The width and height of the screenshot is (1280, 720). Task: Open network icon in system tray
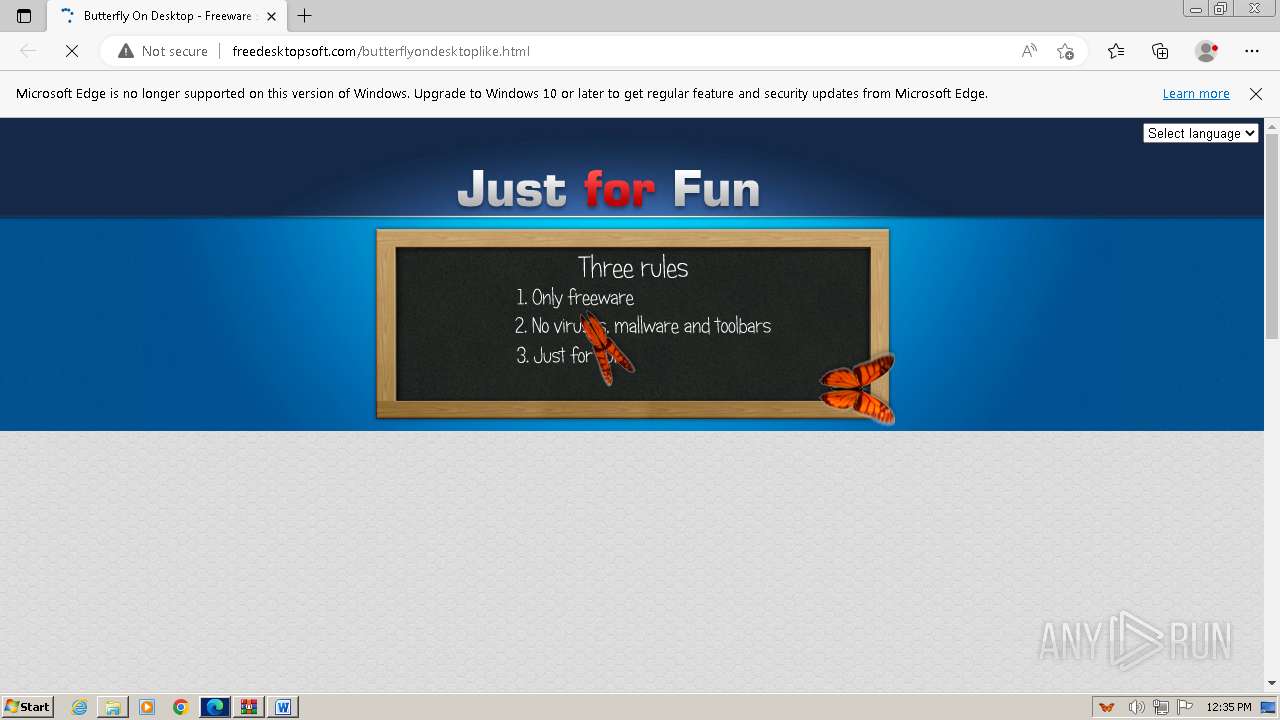1161,707
